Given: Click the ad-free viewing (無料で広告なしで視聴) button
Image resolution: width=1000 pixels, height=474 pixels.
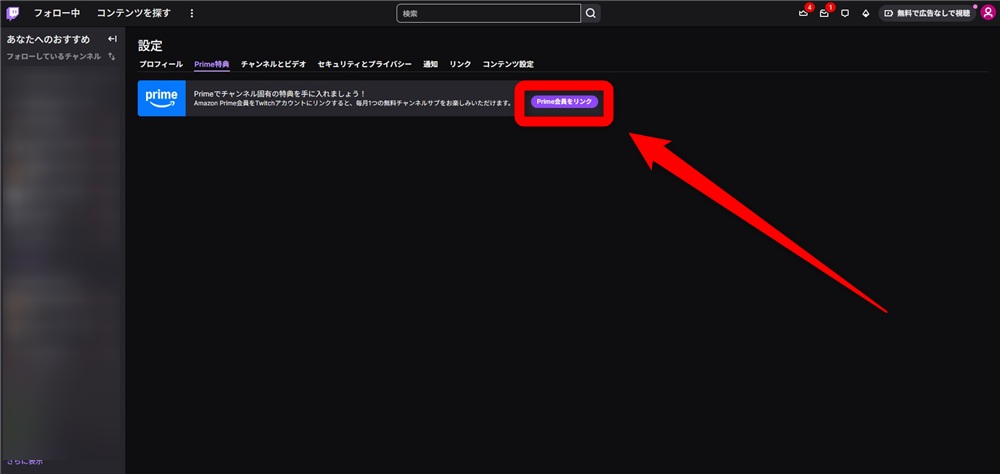Looking at the screenshot, I should [927, 13].
